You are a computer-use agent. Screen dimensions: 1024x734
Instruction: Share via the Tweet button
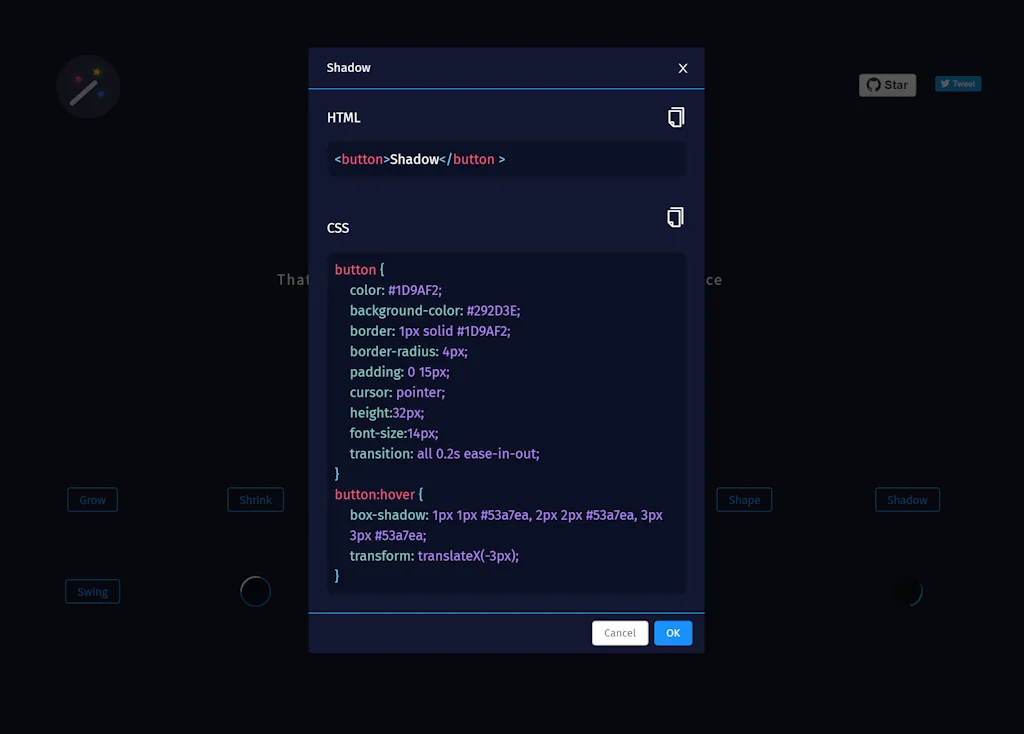(957, 84)
